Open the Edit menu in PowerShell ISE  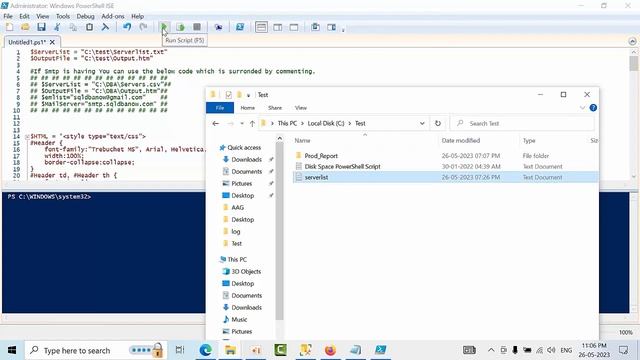[x=24, y=16]
